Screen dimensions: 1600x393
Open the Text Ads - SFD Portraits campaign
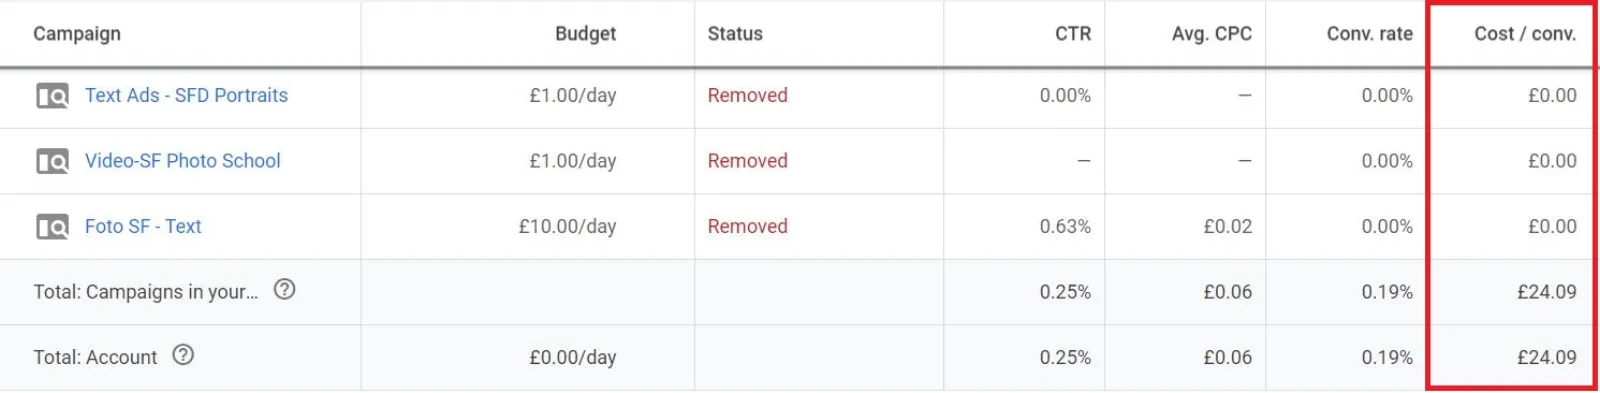pos(186,95)
